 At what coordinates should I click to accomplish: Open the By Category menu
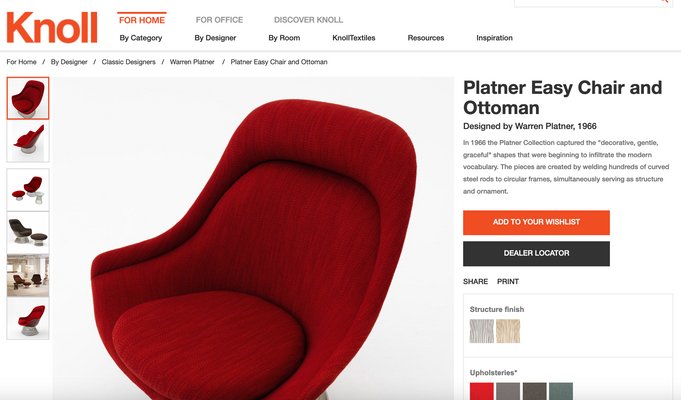click(x=141, y=38)
